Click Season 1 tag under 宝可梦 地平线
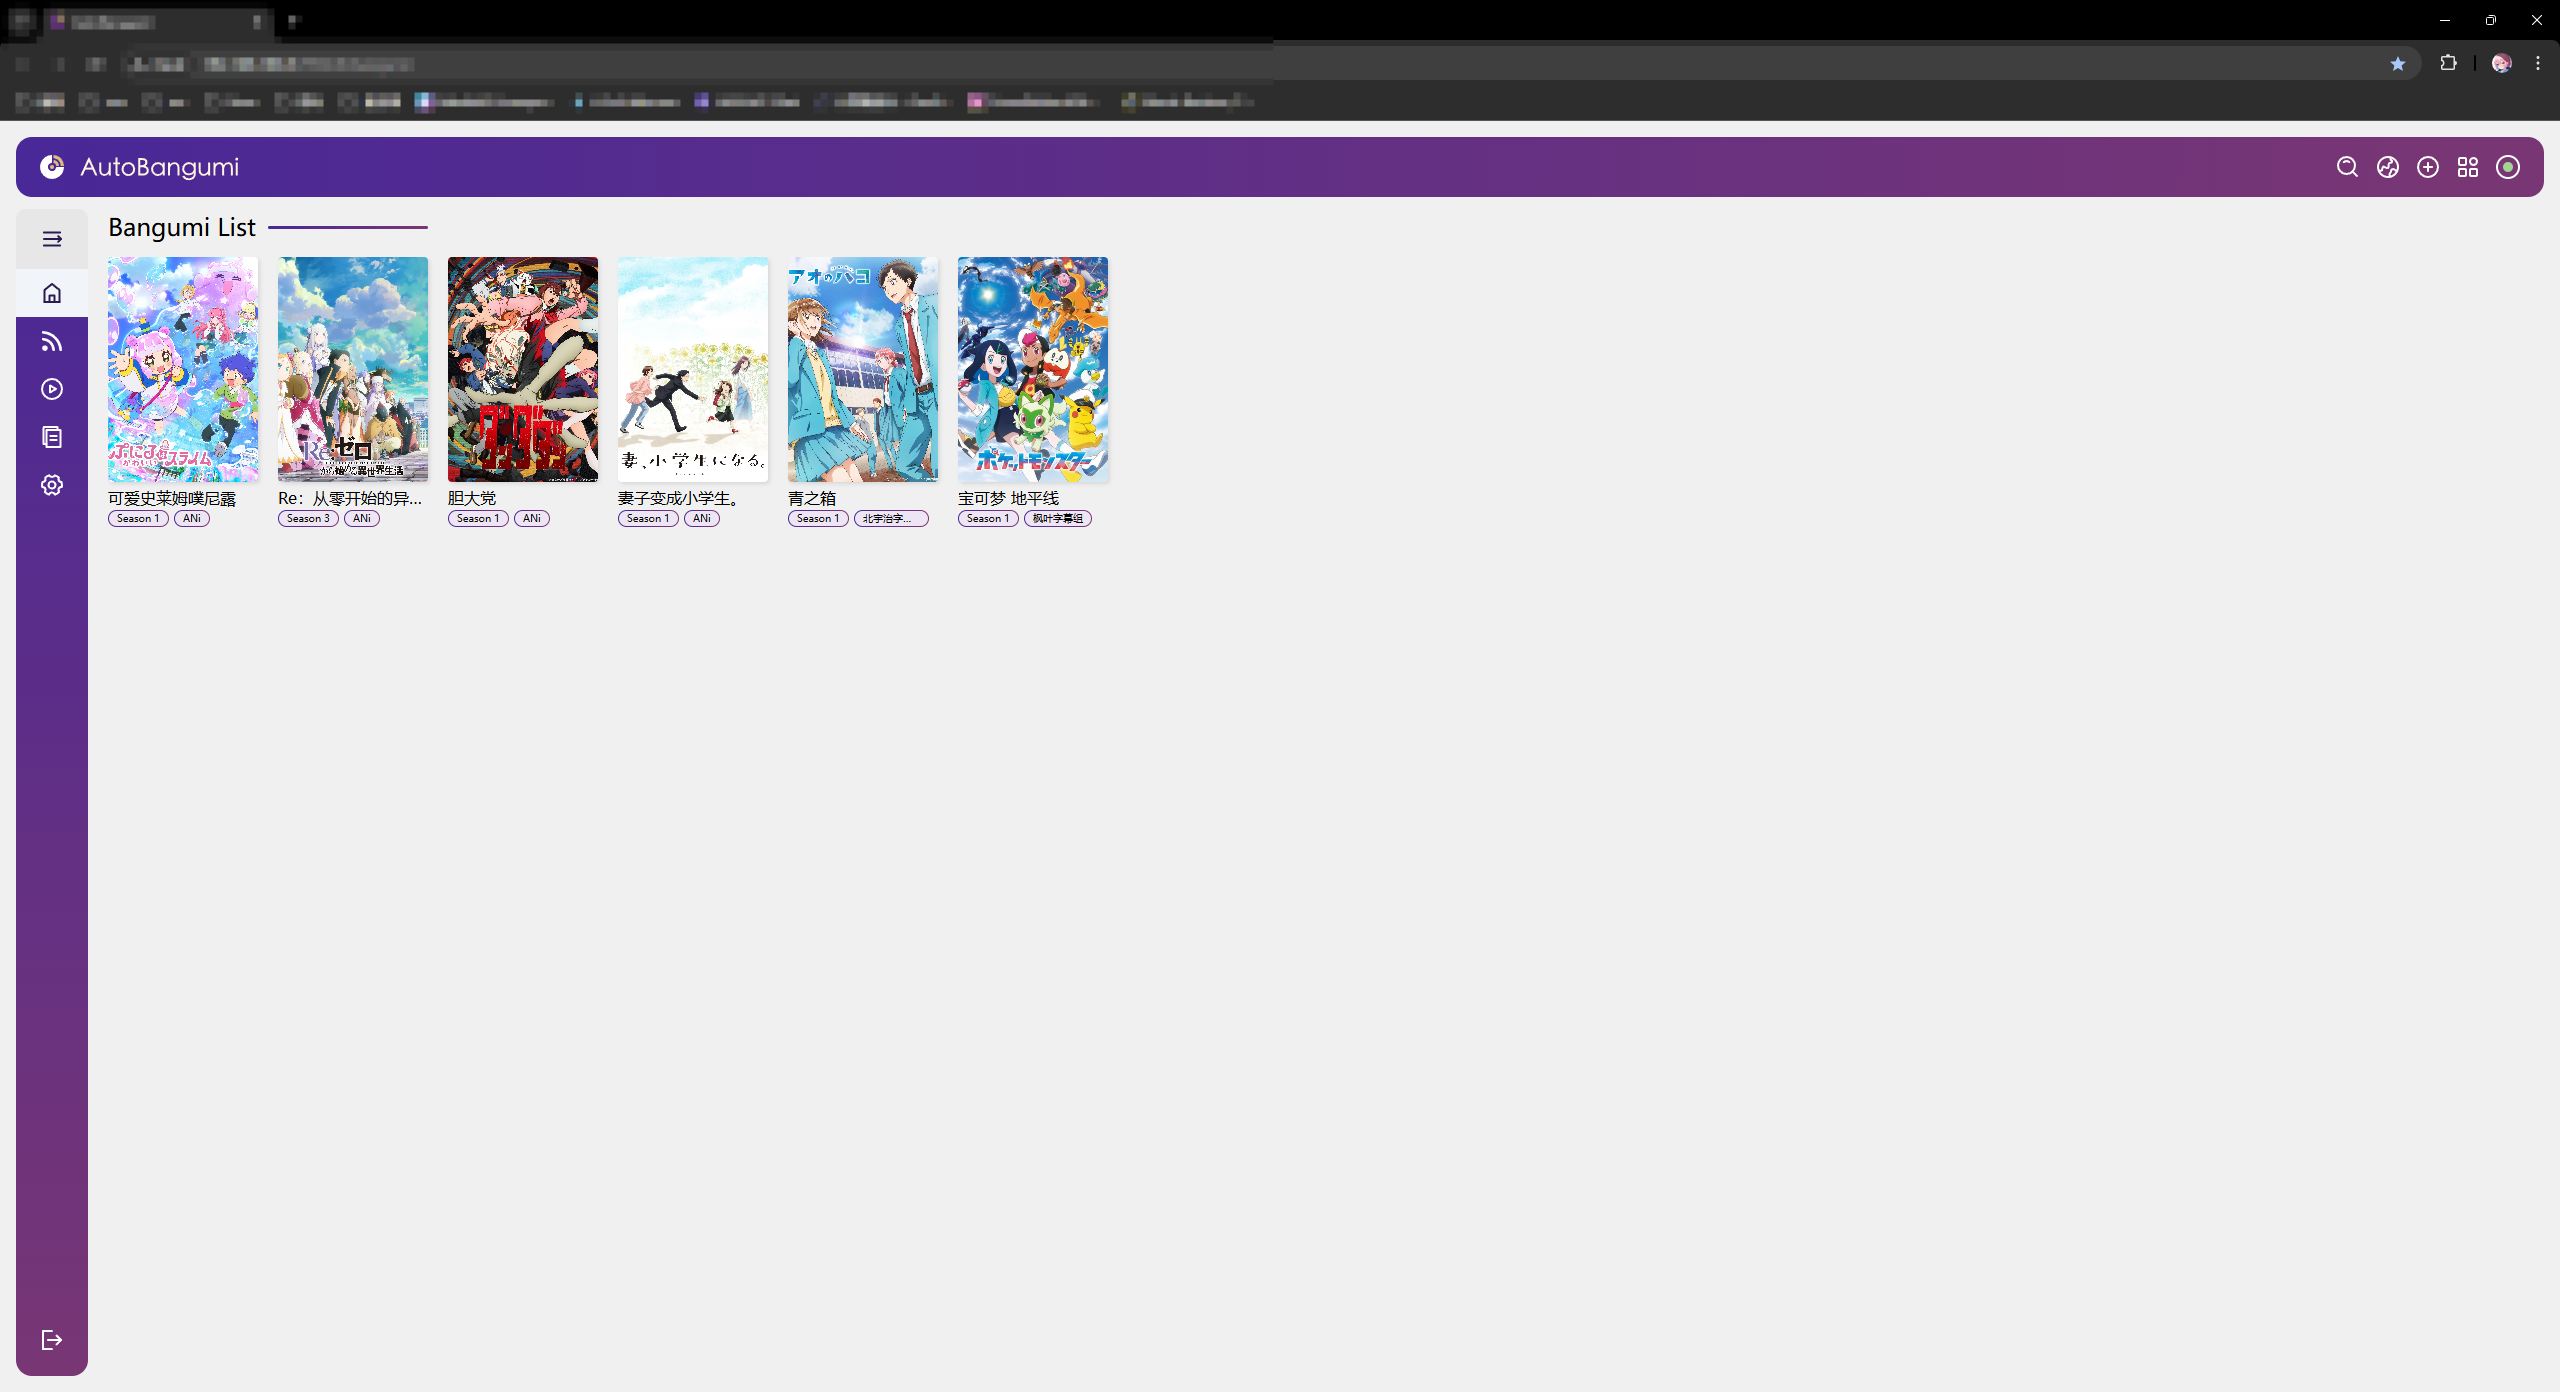The width and height of the screenshot is (2560, 1392). pos(988,518)
